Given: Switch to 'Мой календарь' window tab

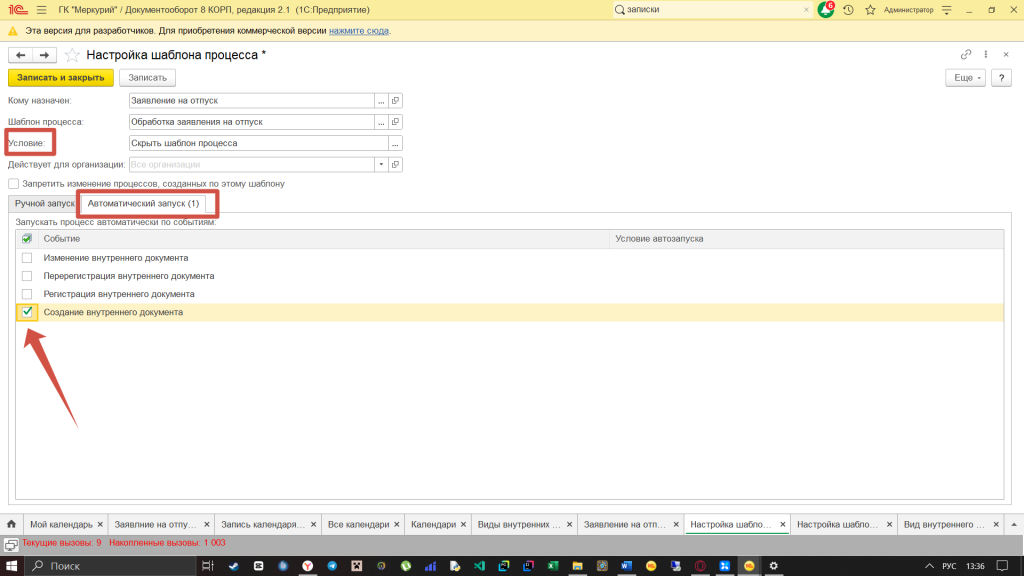Looking at the screenshot, I should 60,524.
